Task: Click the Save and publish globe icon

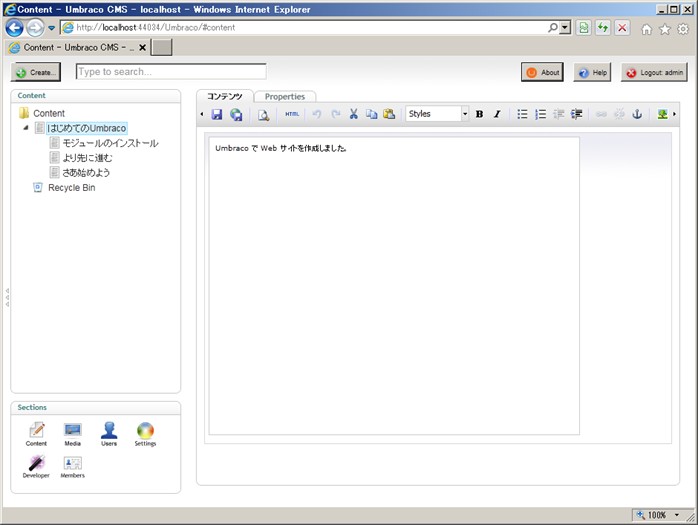Action: (236, 114)
